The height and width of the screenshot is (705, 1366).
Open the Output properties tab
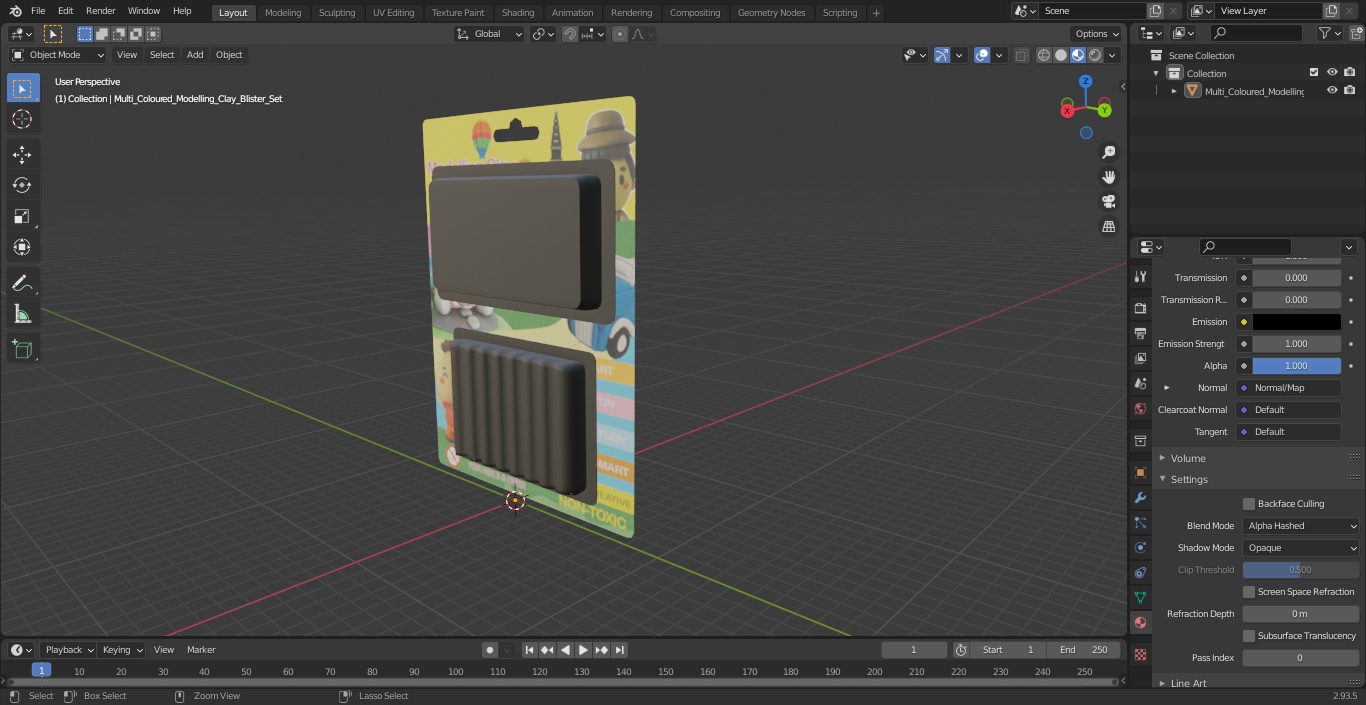point(1140,333)
